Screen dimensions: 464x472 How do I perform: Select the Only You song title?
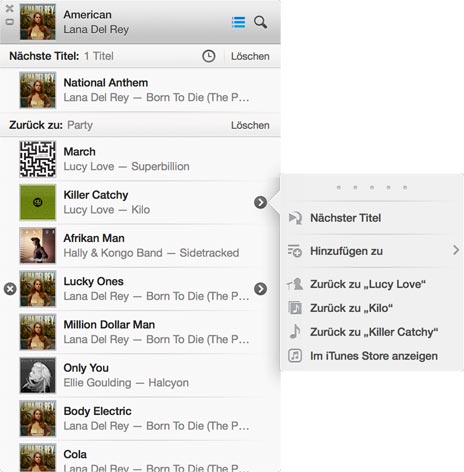pos(86,368)
